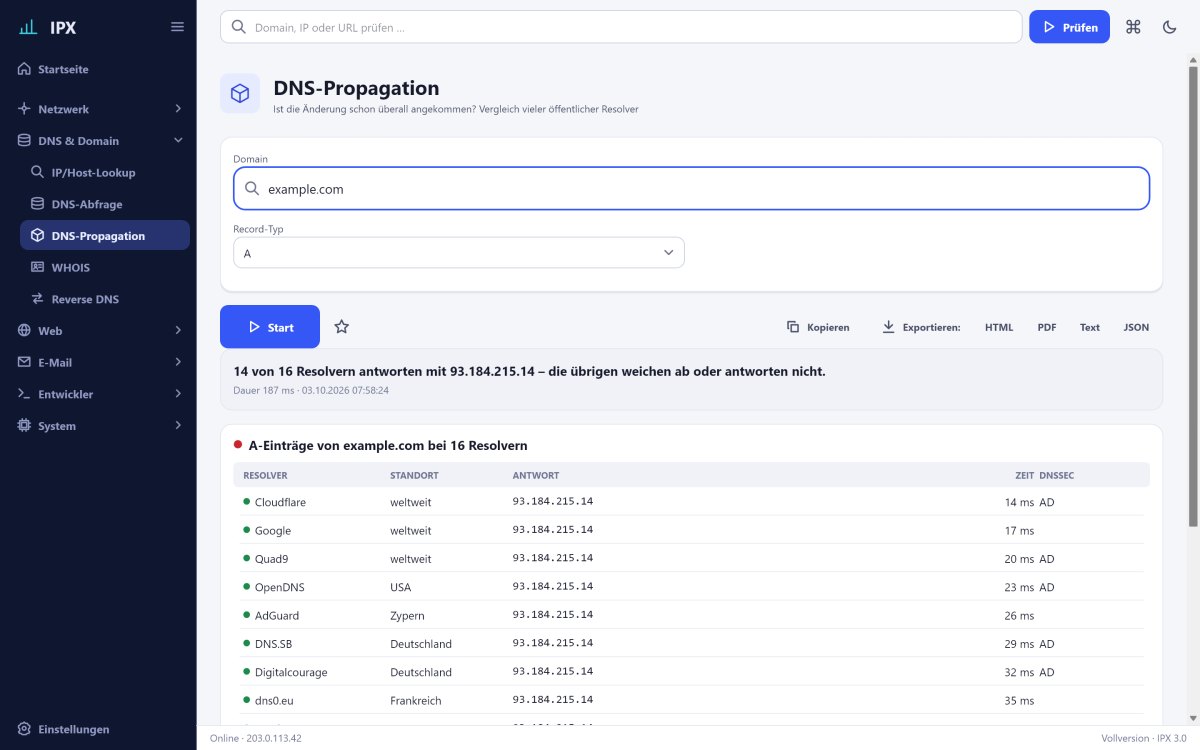Click the Frankreich location cell
The height and width of the screenshot is (750, 1200).
416,701
